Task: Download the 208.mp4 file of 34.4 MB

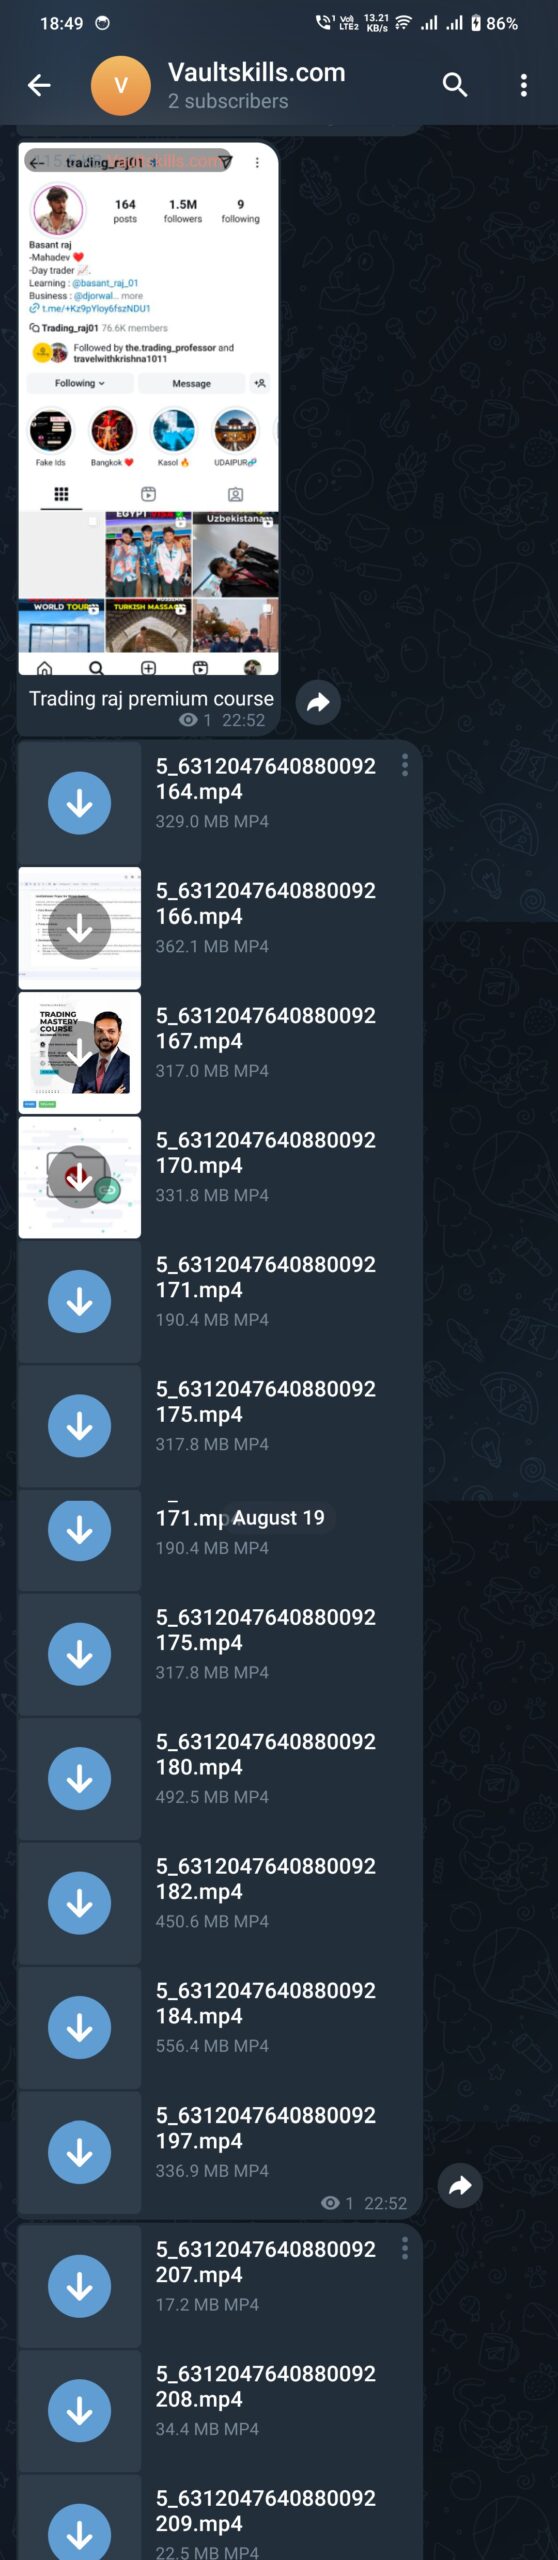Action: pyautogui.click(x=80, y=2411)
